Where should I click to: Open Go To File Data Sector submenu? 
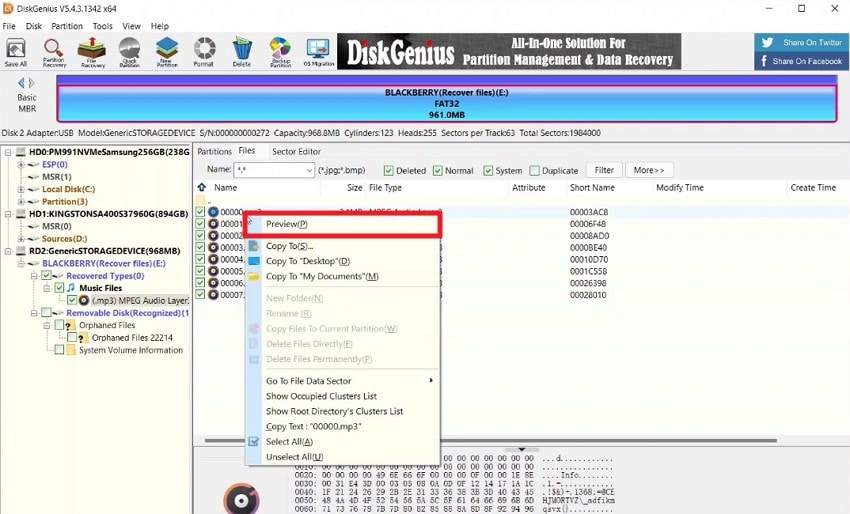[343, 381]
